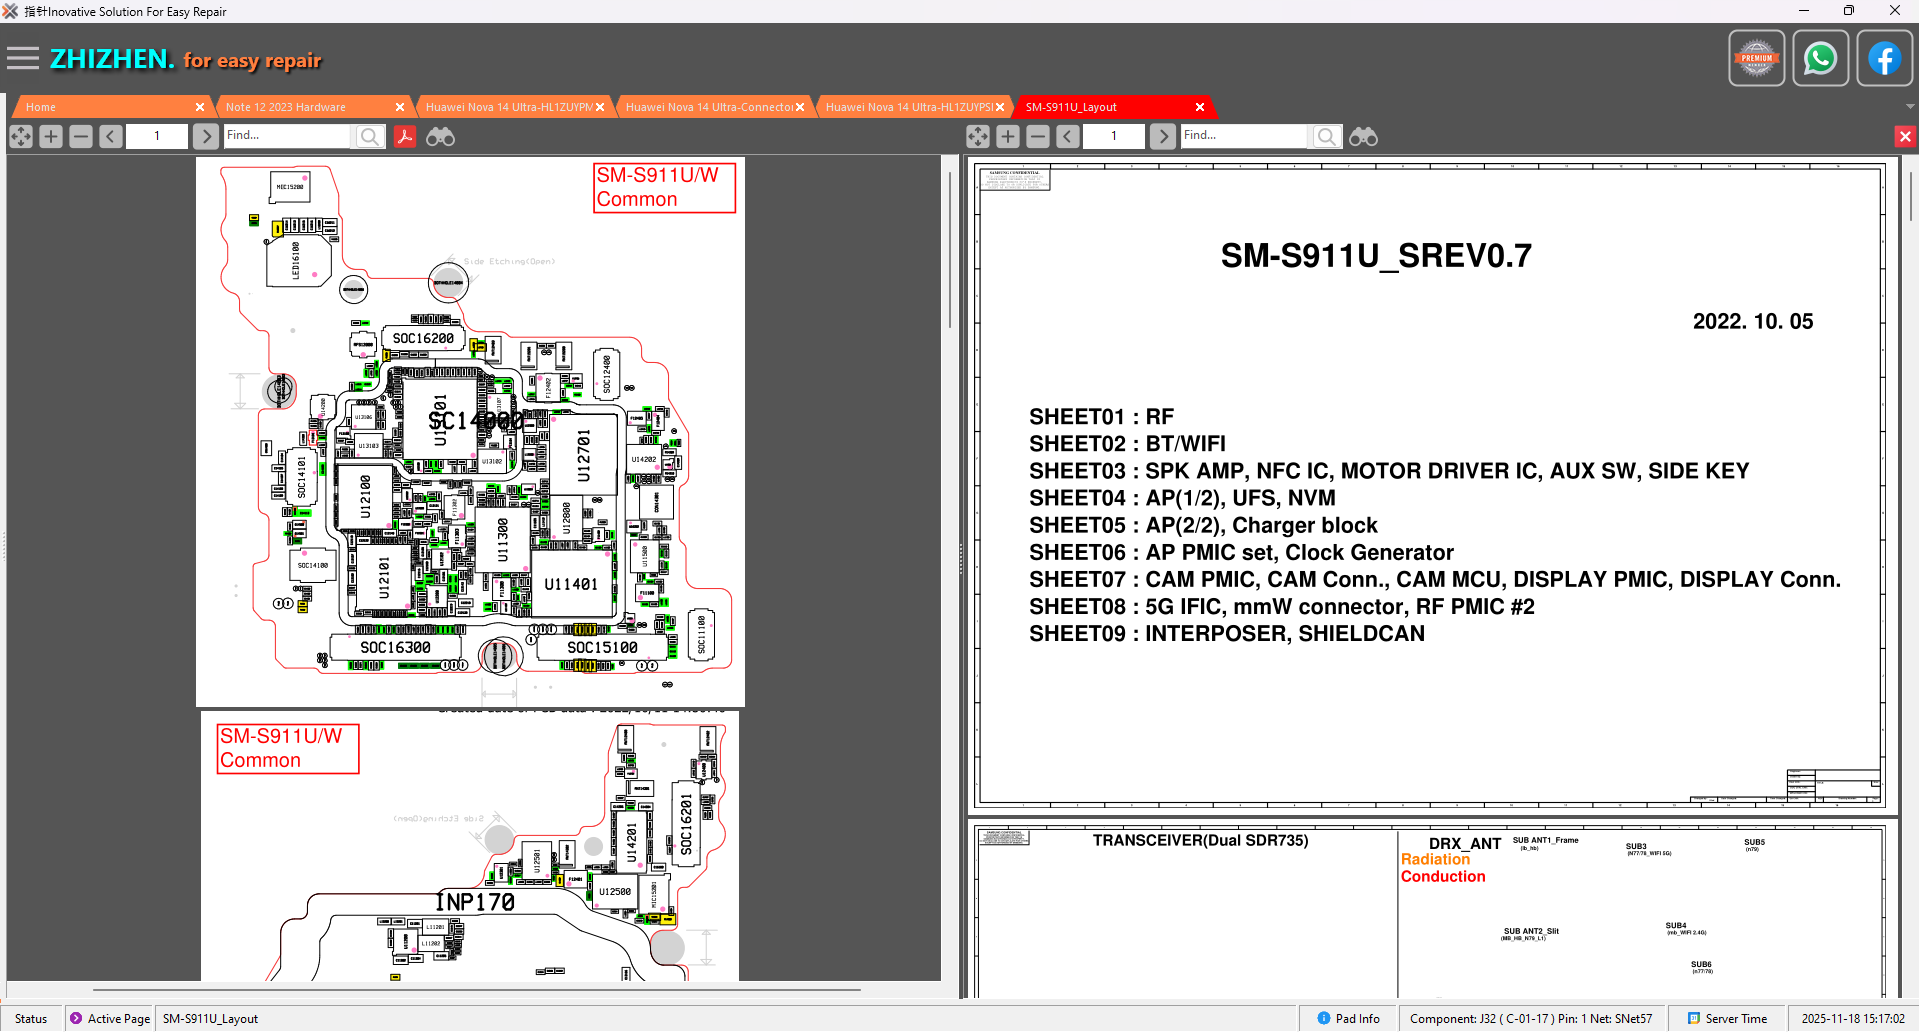Click the Server Time icon in status bar
The width and height of the screenshot is (1919, 1032).
click(1694, 1018)
